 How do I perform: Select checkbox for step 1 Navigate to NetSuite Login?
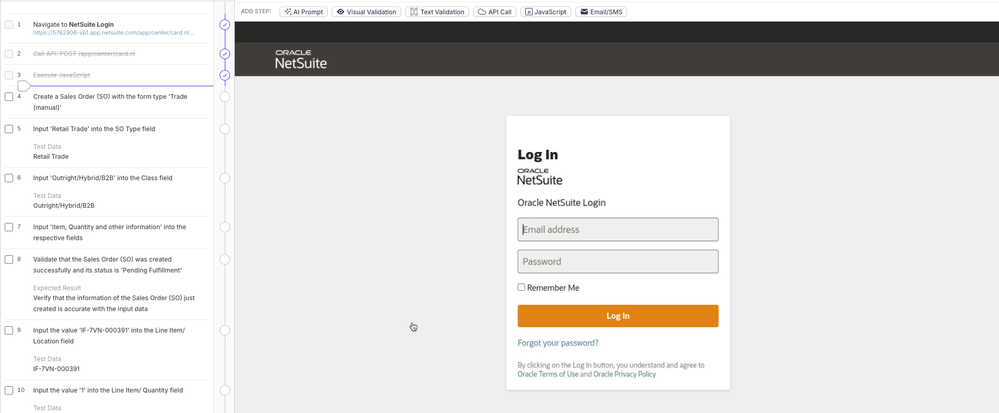tap(9, 24)
